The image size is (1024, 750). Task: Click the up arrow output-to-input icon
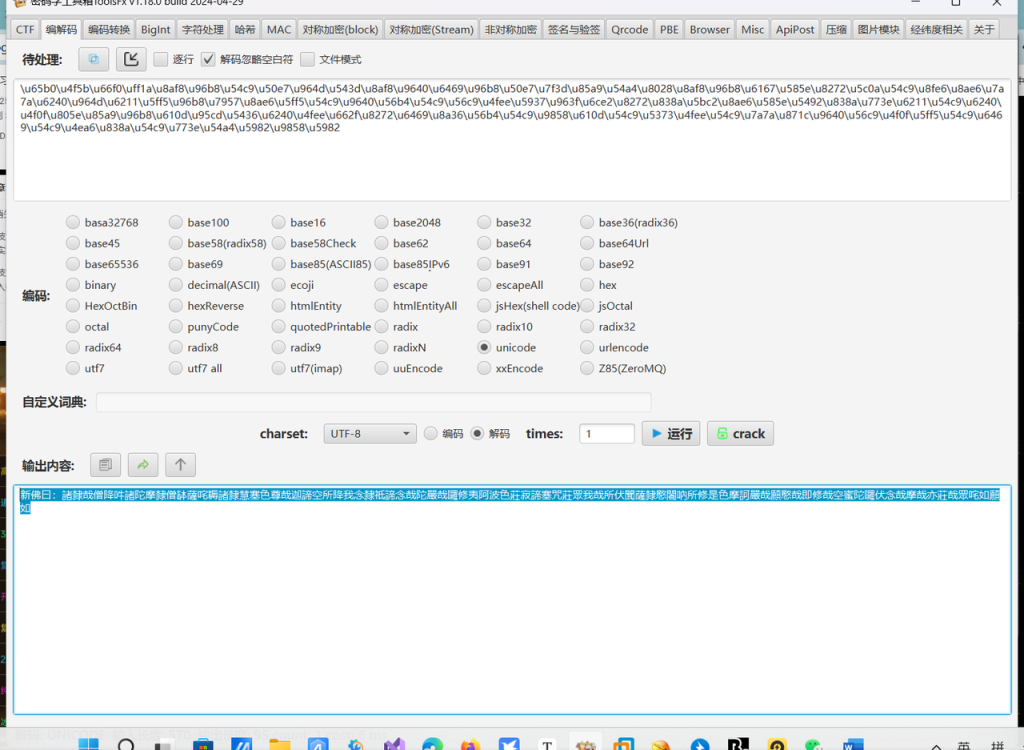tap(180, 465)
